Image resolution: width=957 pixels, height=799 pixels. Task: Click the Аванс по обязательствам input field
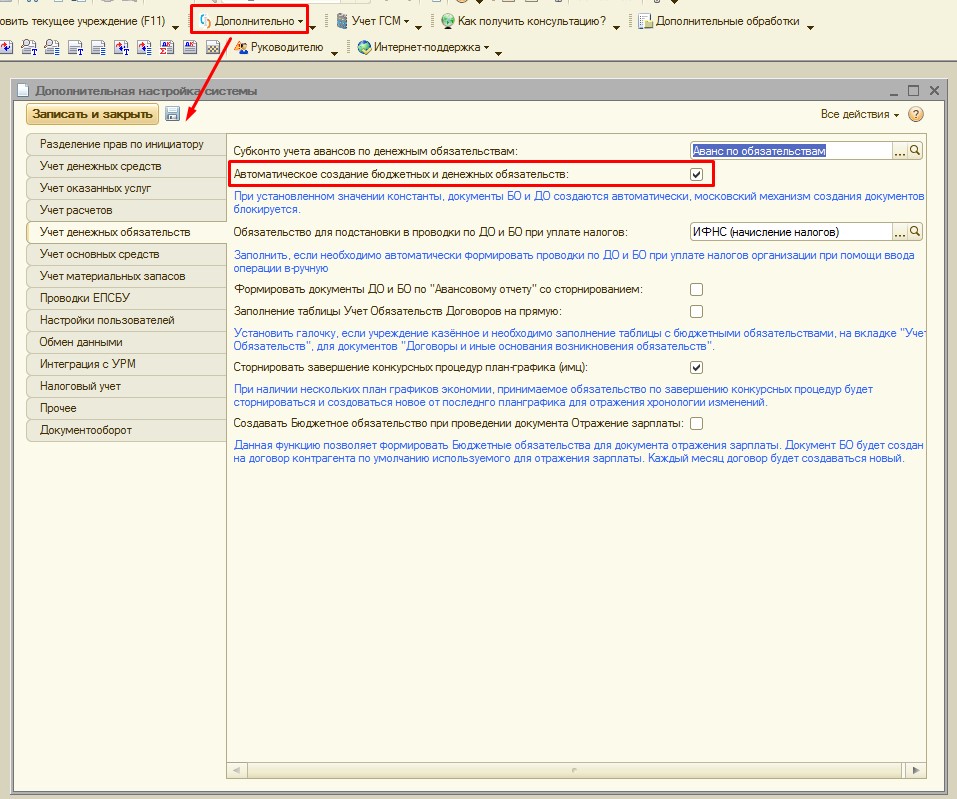tap(790, 151)
